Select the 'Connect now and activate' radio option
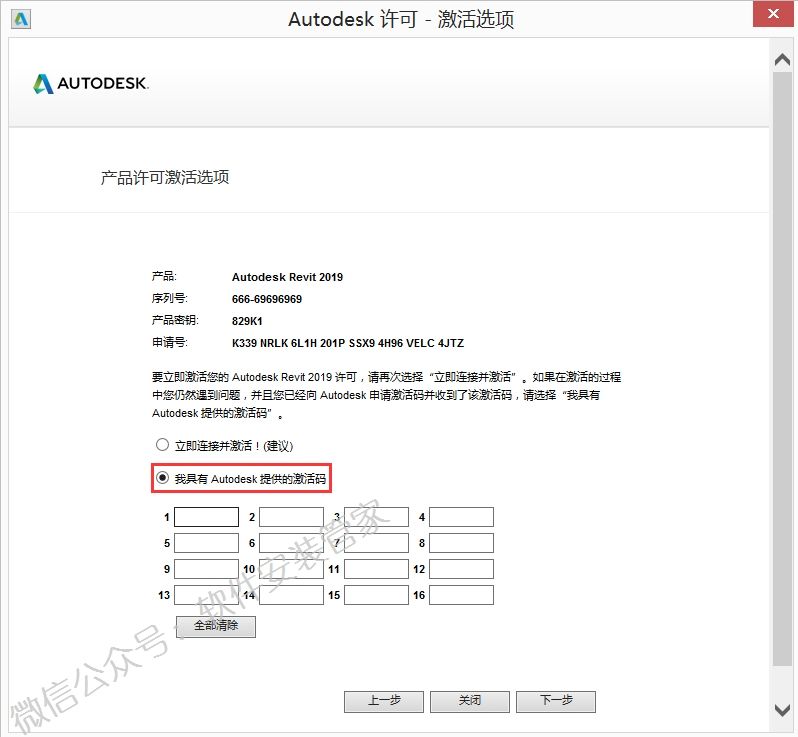 (163, 445)
